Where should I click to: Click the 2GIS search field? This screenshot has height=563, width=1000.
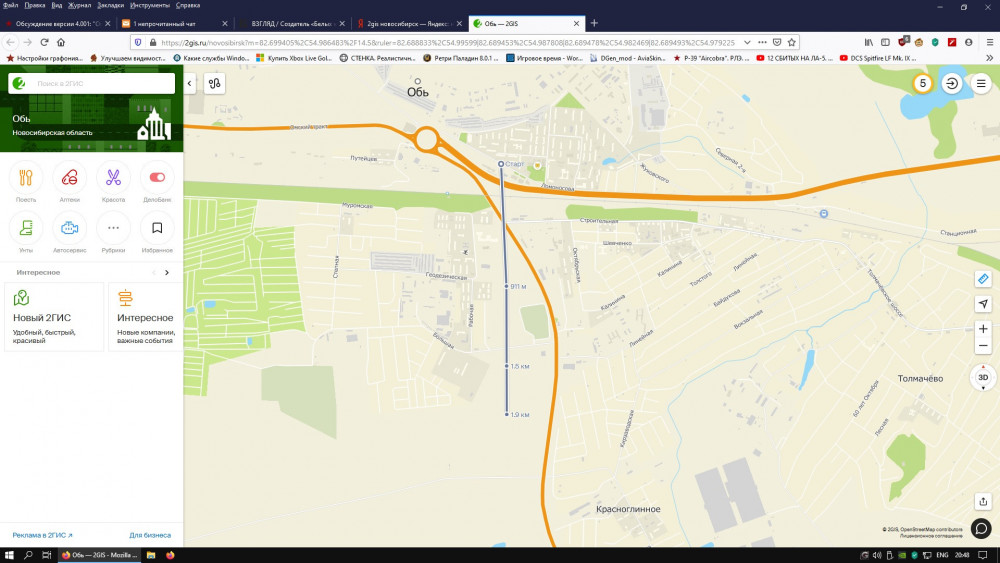pyautogui.click(x=91, y=84)
